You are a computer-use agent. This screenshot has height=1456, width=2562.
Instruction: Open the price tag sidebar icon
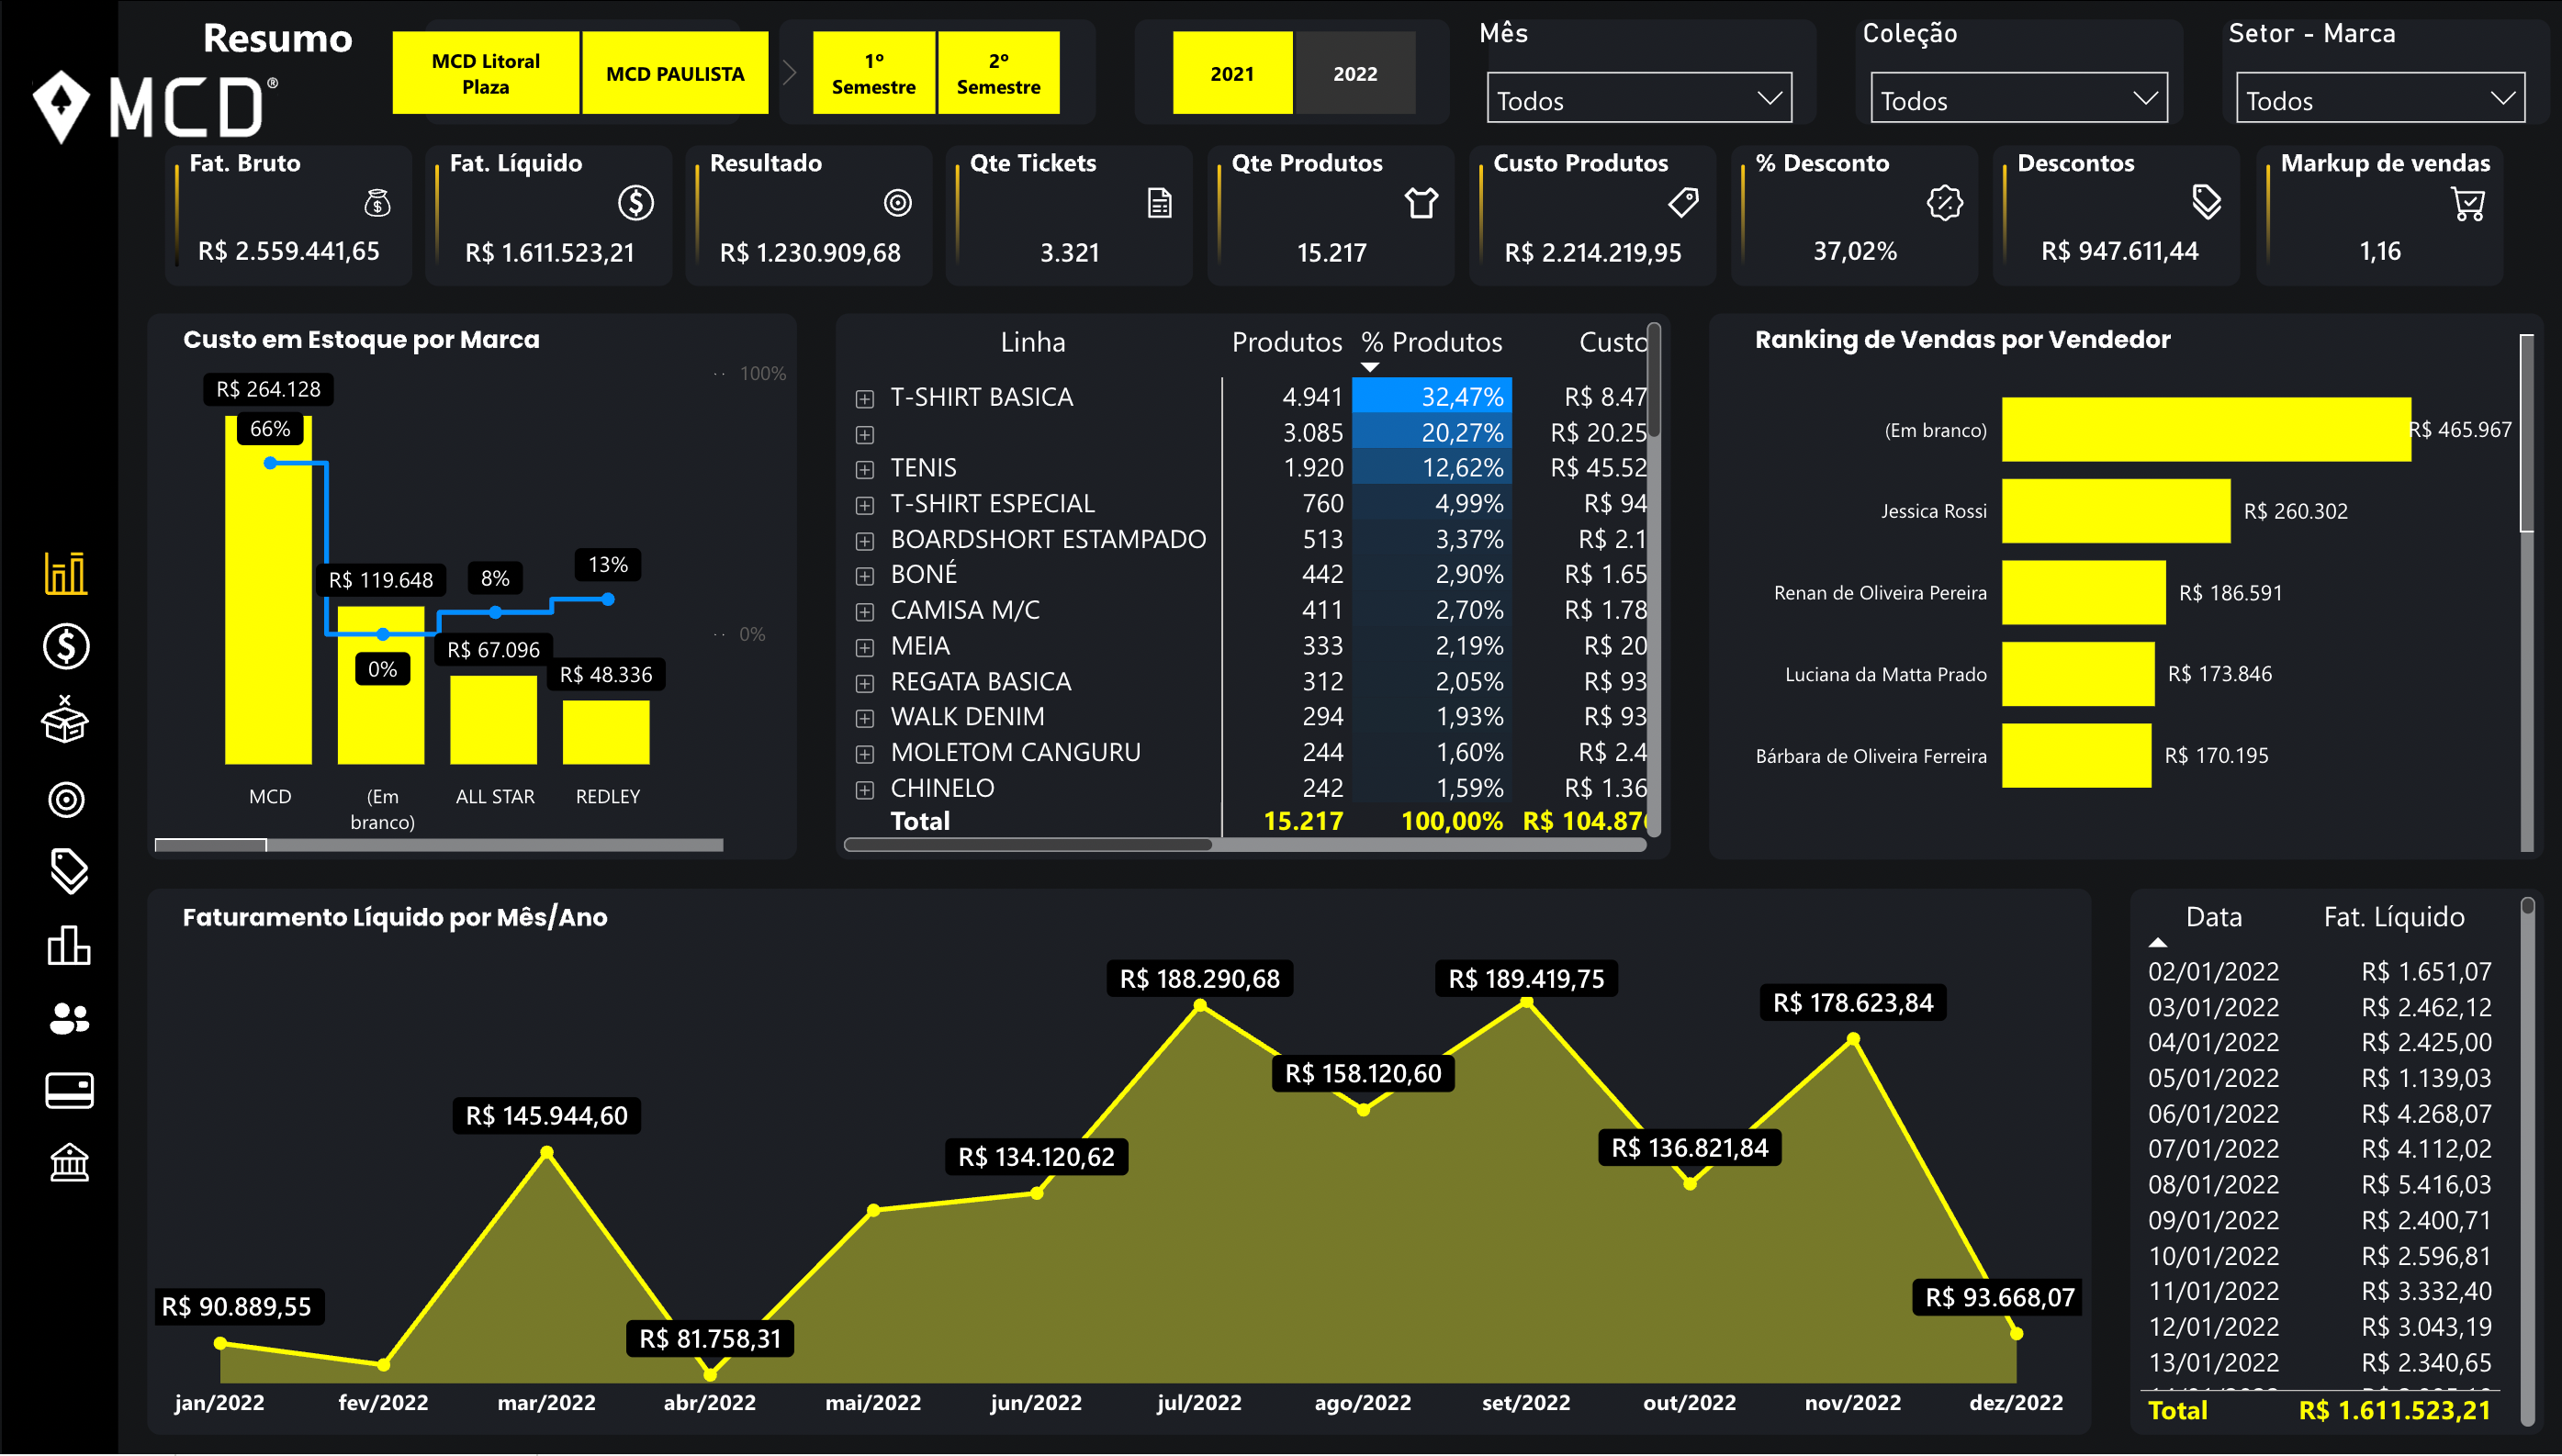tap(68, 871)
